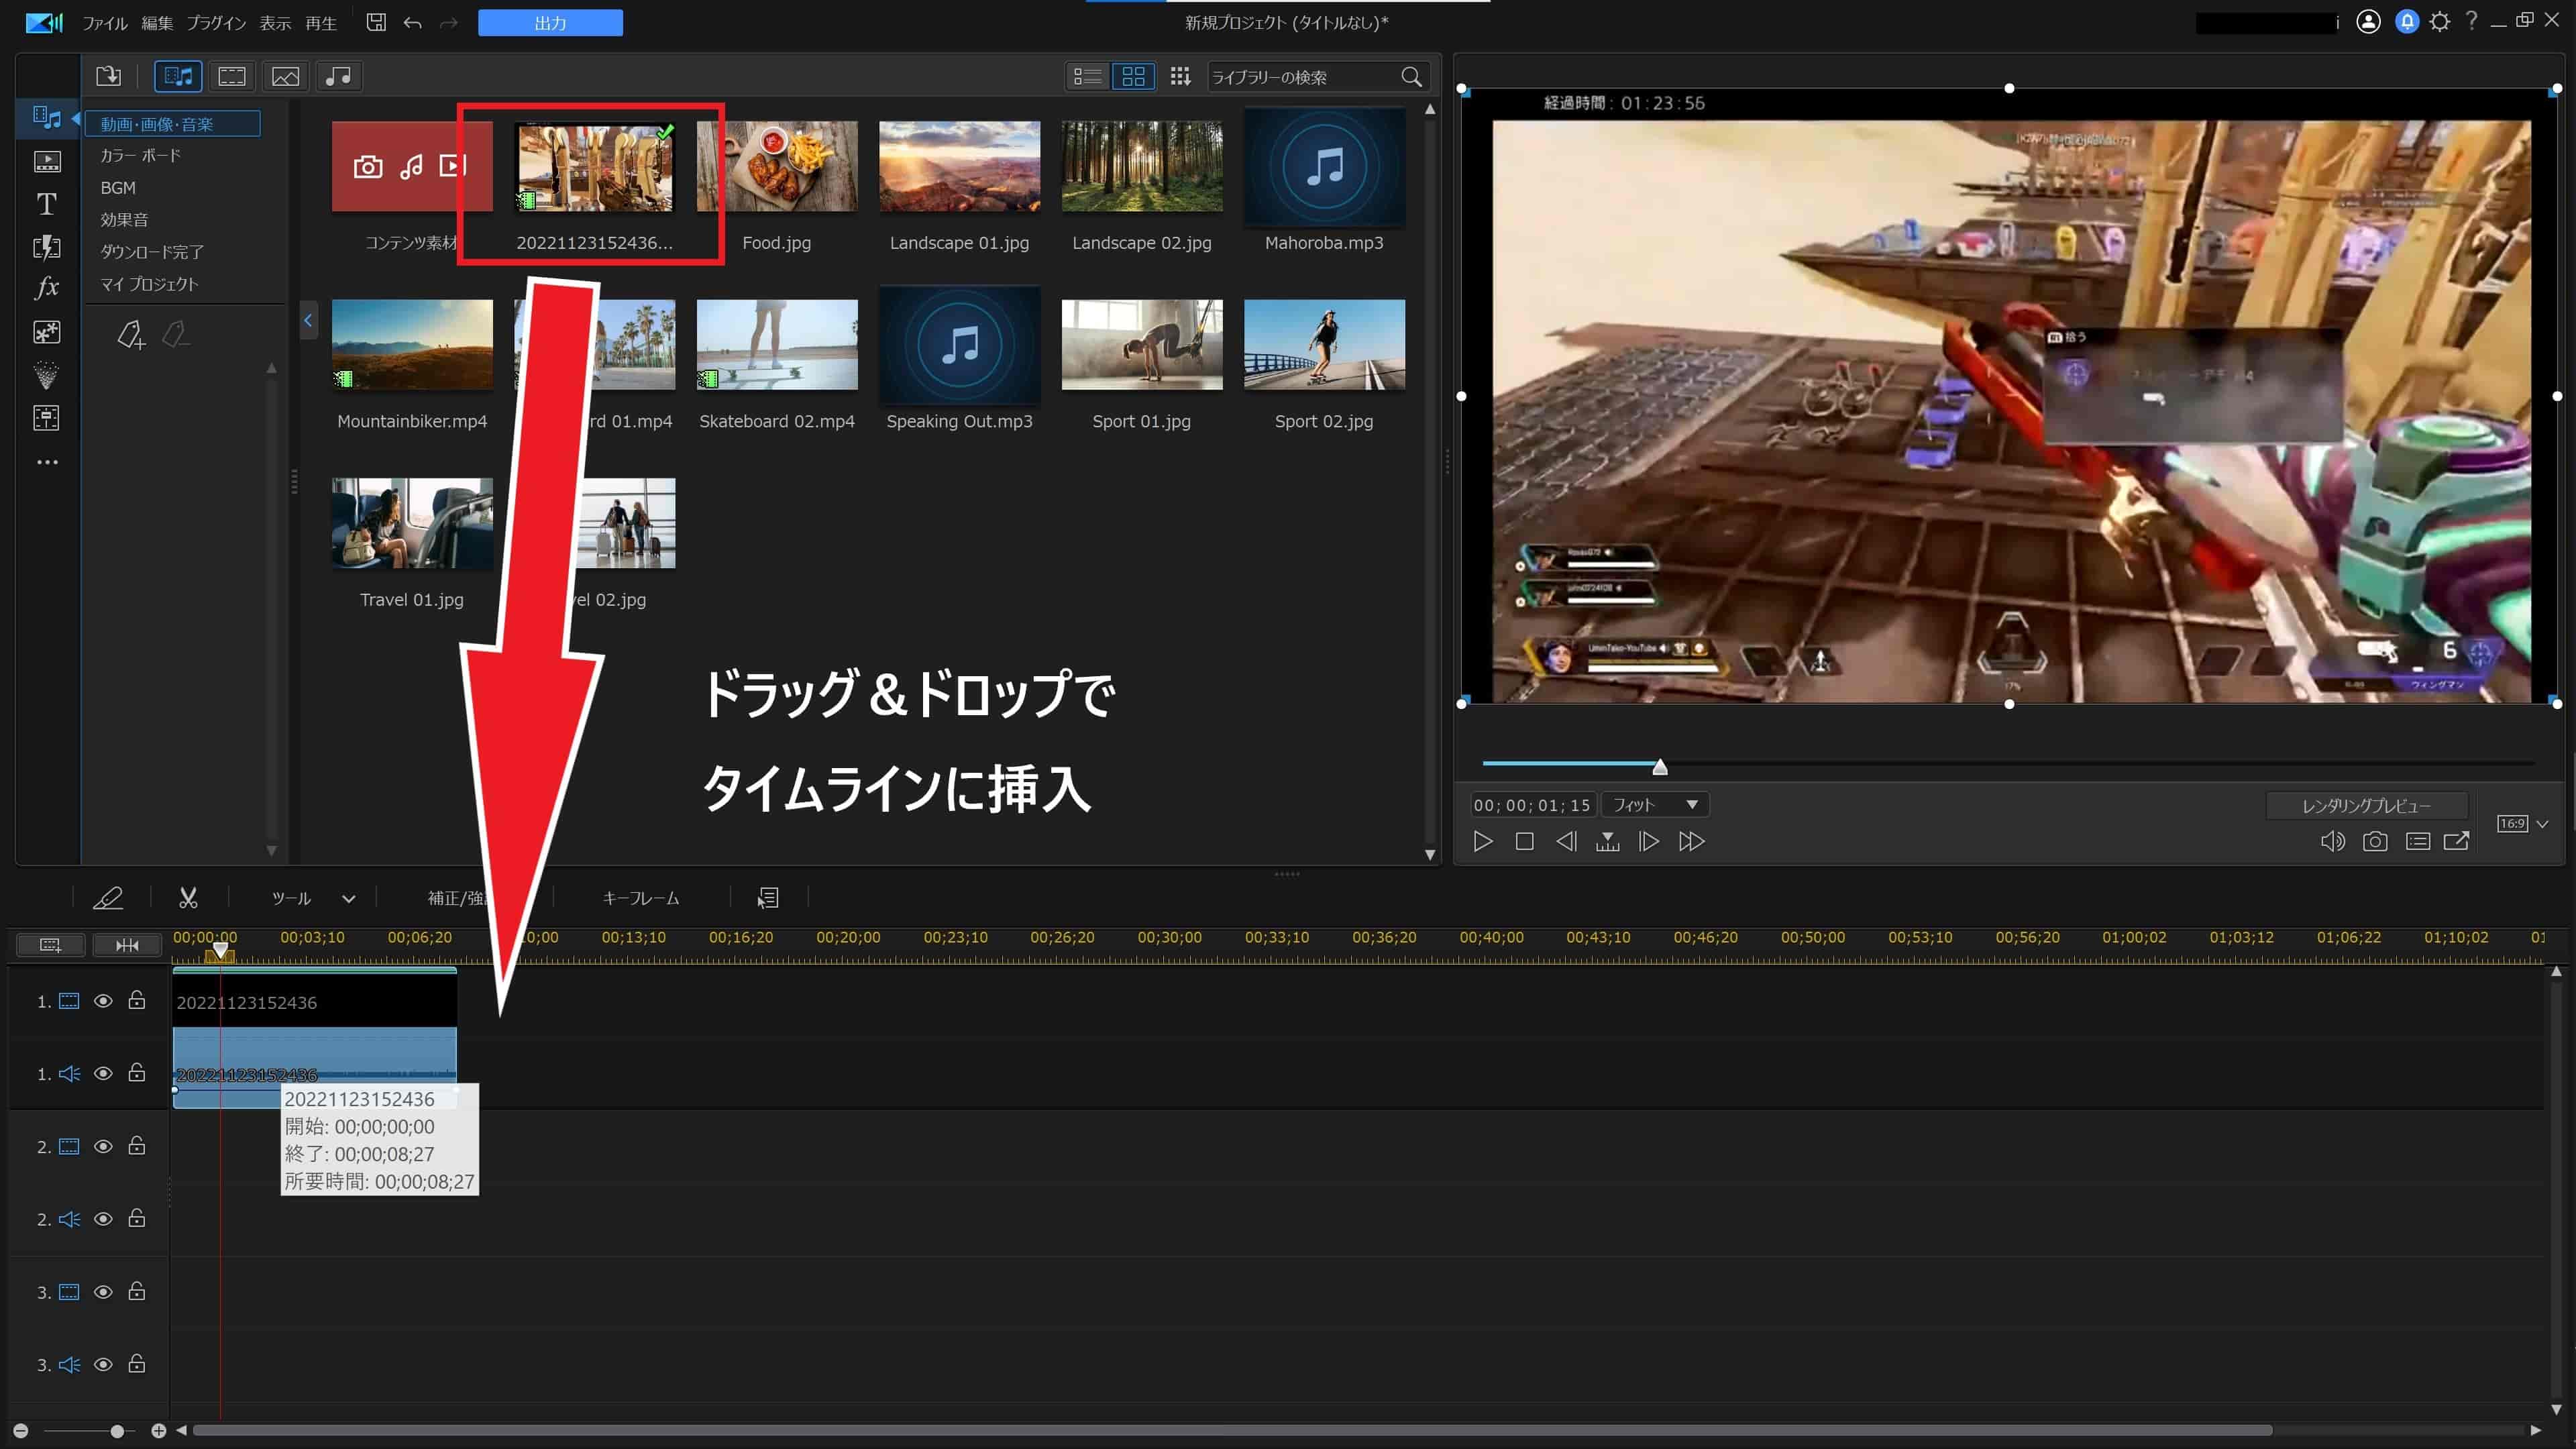Image resolution: width=2576 pixels, height=1449 pixels.
Task: Open the プラグイン menu
Action: [216, 23]
